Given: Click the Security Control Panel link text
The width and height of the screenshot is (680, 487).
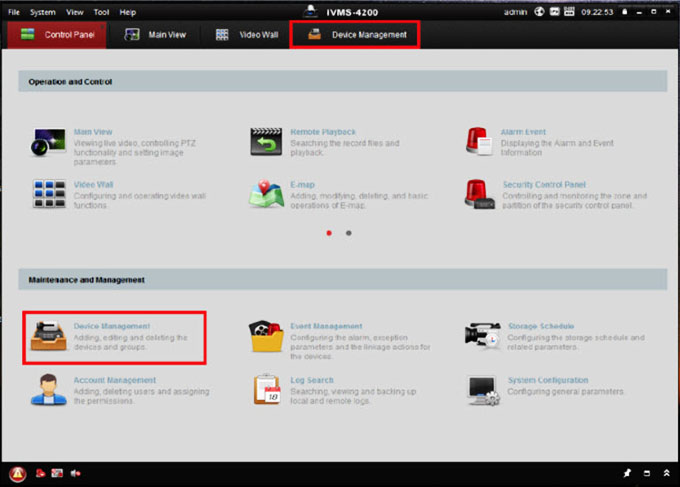Looking at the screenshot, I should pyautogui.click(x=544, y=185).
